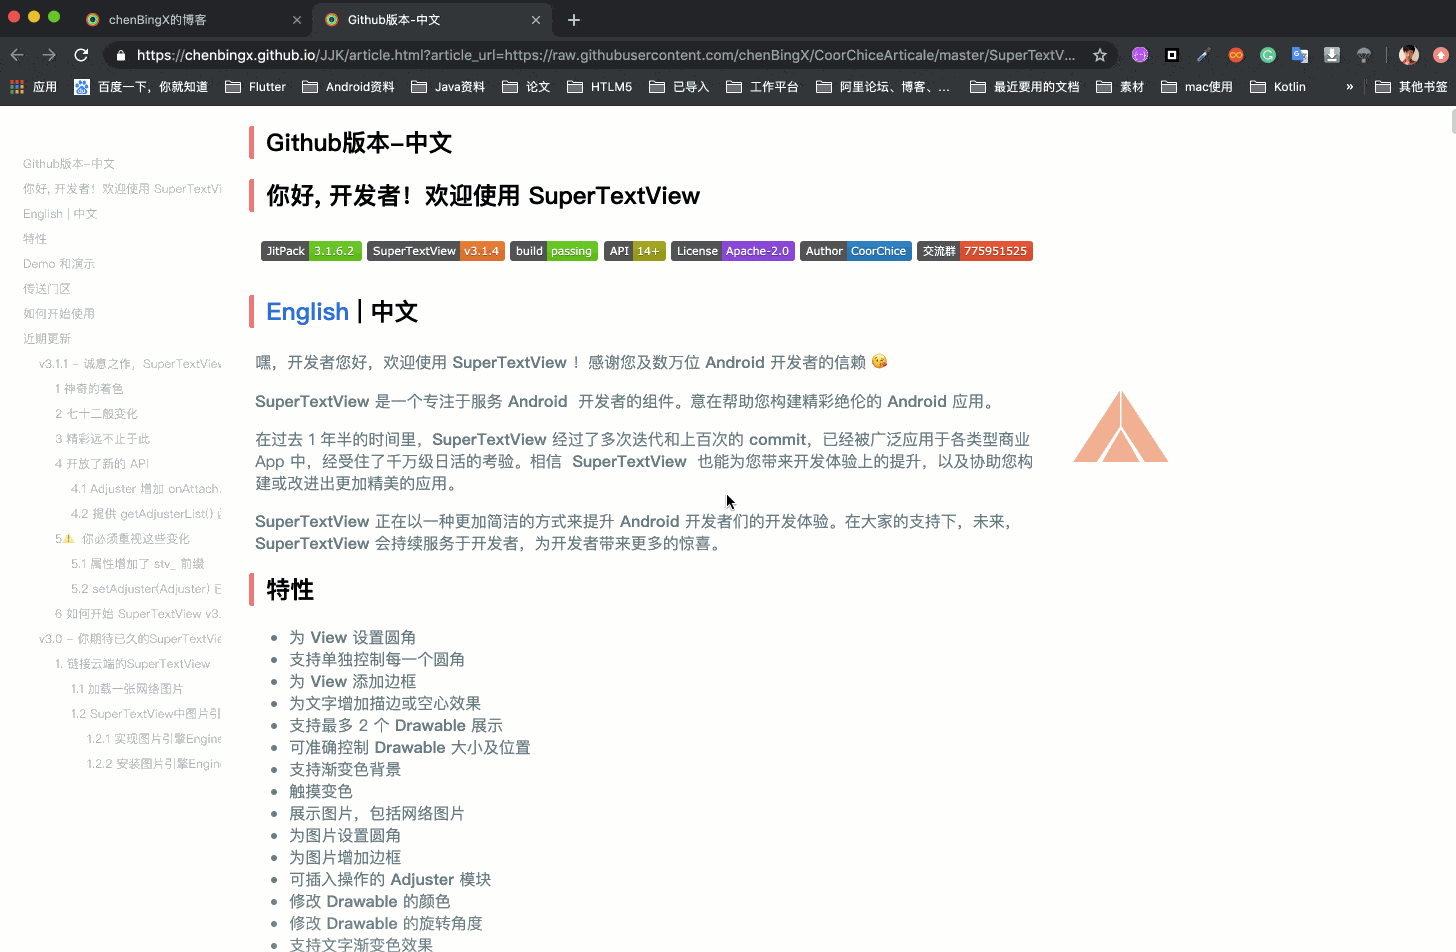Jump to 2 七十二般变化 in sidebar
Screen dimensions: 1456x952
pyautogui.click(x=96, y=414)
